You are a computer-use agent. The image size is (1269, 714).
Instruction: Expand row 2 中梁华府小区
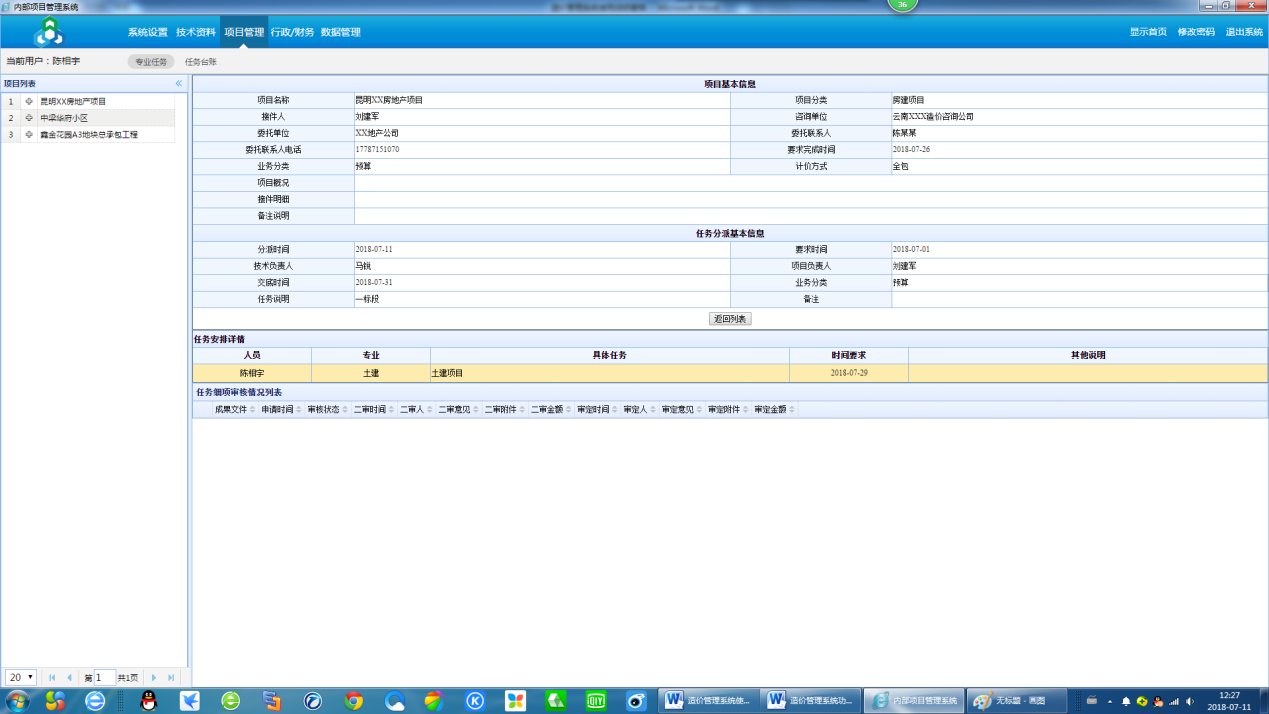pyautogui.click(x=29, y=118)
